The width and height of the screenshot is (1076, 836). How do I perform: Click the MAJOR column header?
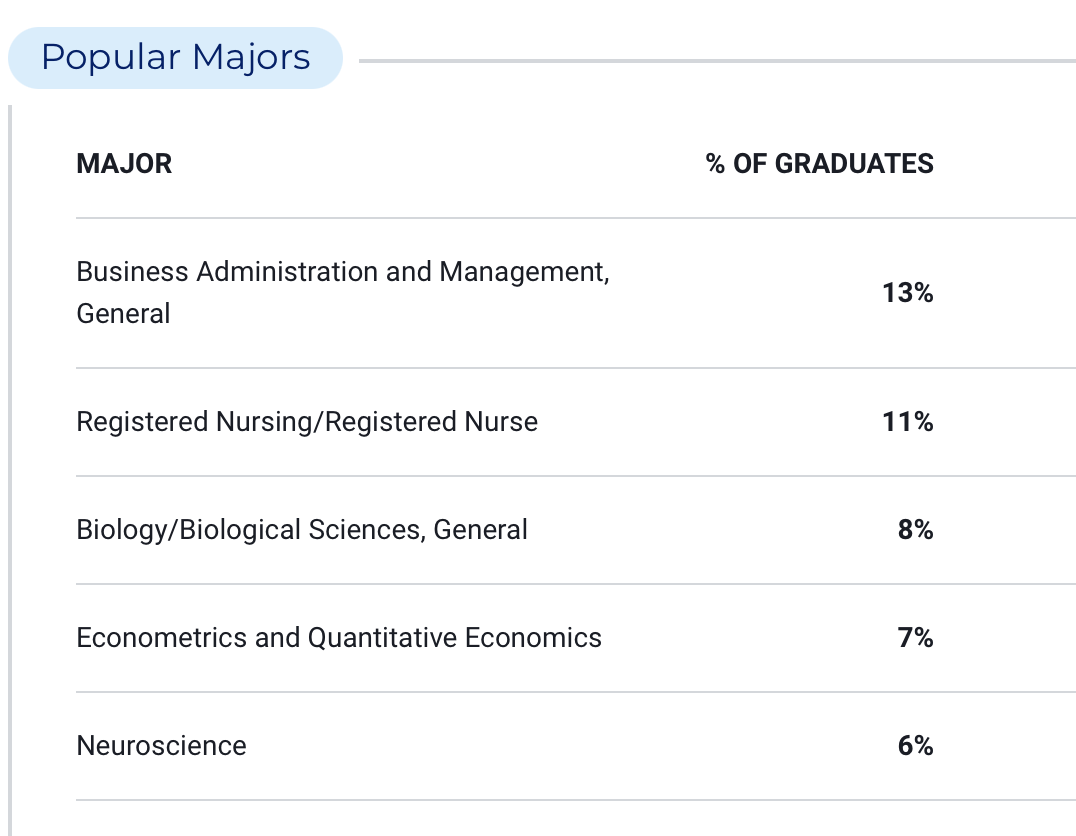coord(124,164)
